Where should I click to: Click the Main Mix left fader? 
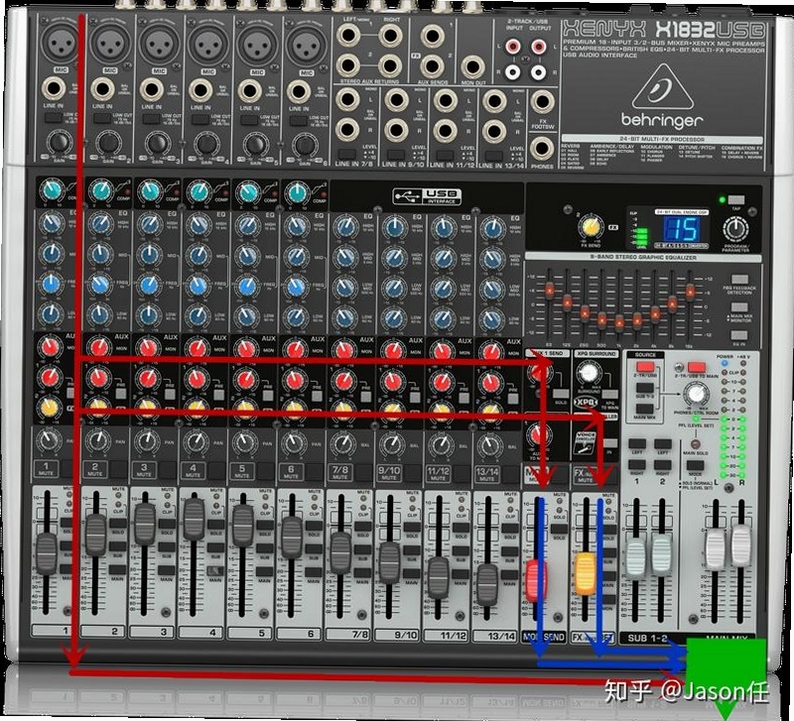click(716, 550)
